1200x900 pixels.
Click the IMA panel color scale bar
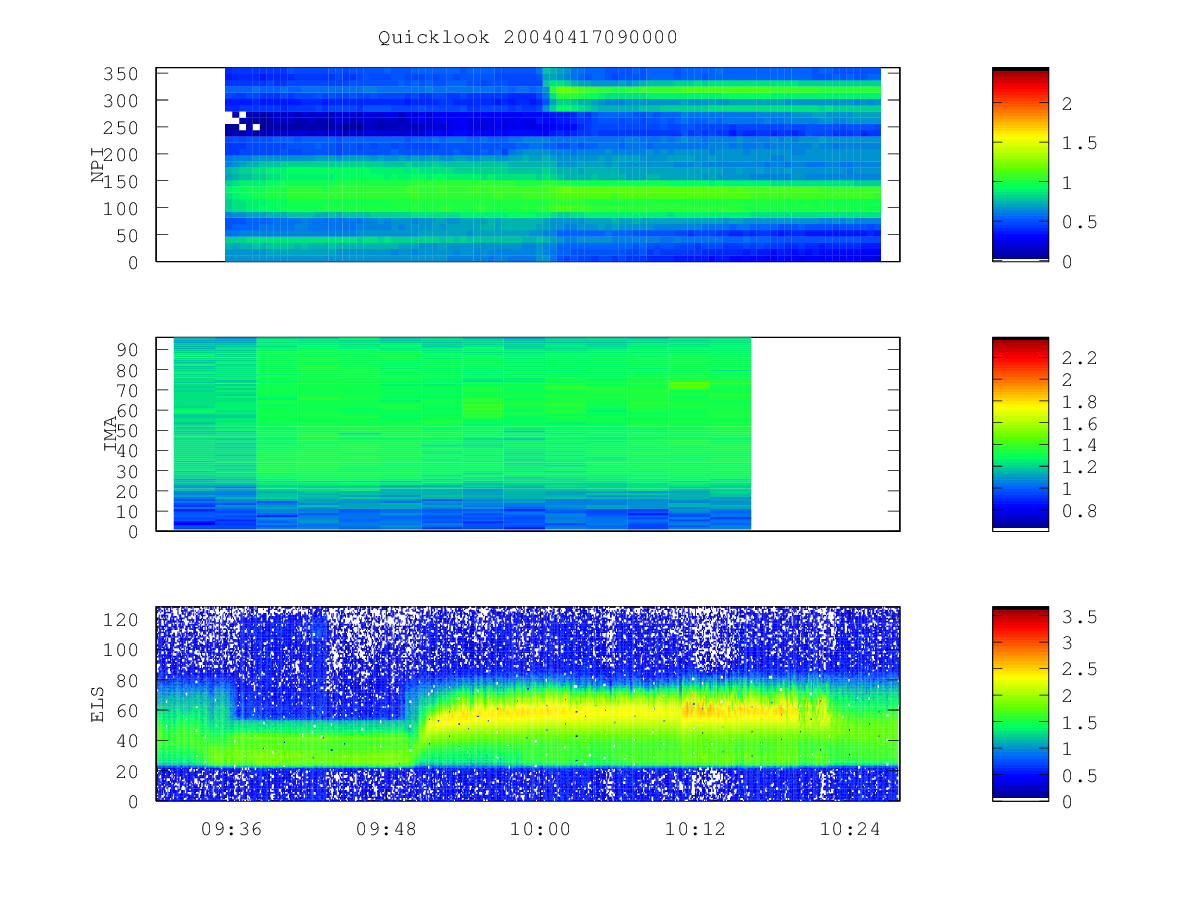pos(1020,434)
